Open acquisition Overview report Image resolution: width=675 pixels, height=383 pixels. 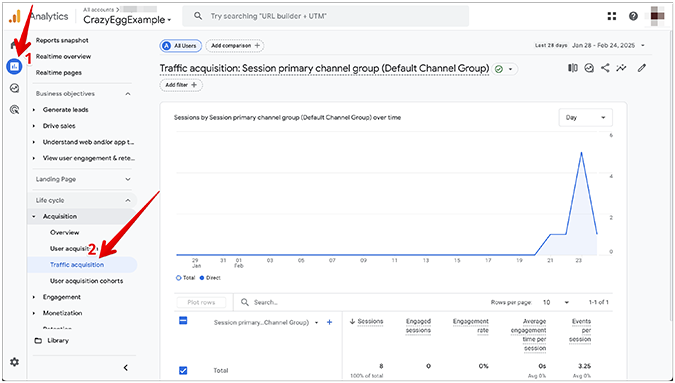point(65,233)
